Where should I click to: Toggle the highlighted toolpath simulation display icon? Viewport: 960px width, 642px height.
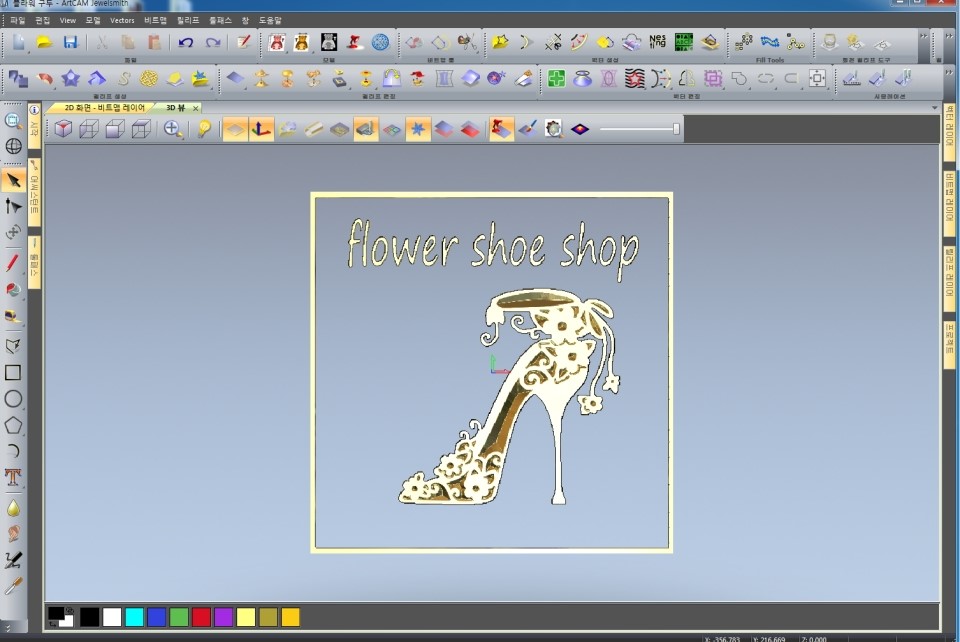pos(366,129)
